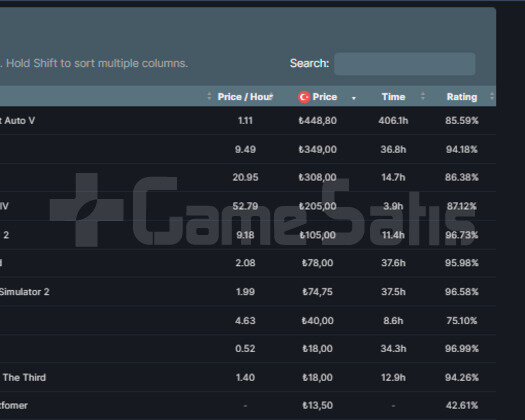Click the 11.4h time value
Screen dimensions: 525x420
[x=393, y=235]
